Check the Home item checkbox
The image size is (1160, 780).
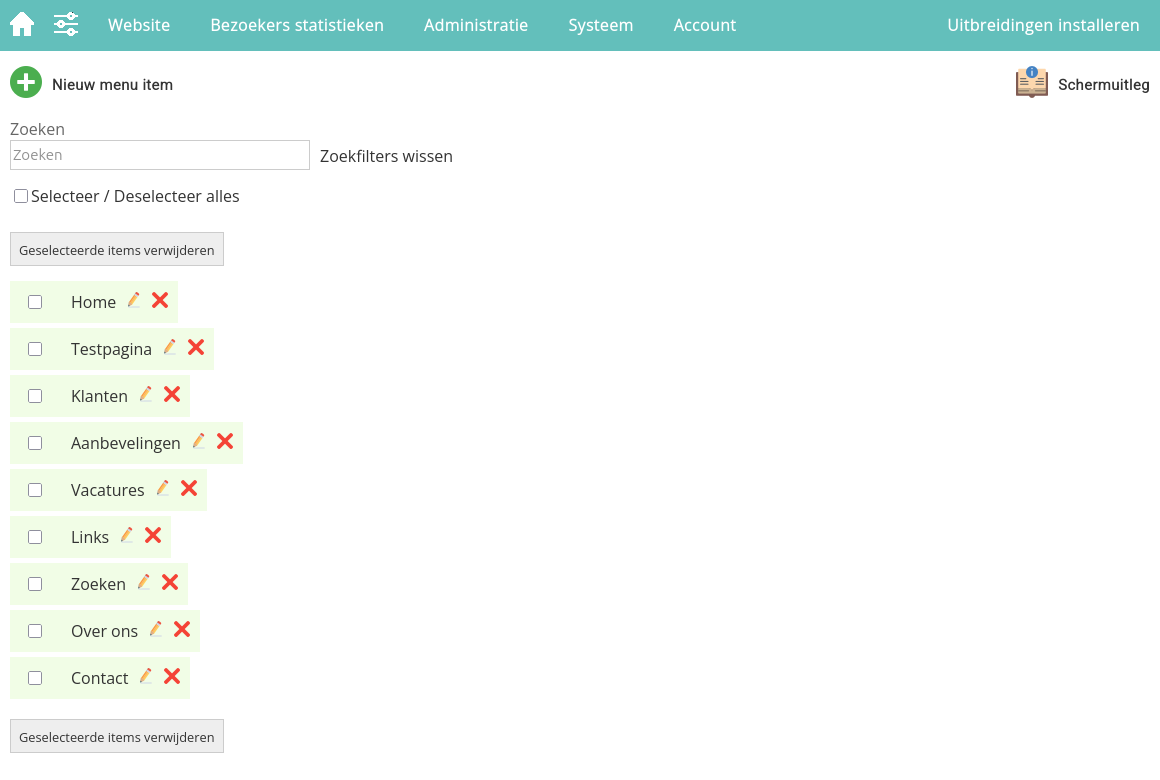pos(35,302)
